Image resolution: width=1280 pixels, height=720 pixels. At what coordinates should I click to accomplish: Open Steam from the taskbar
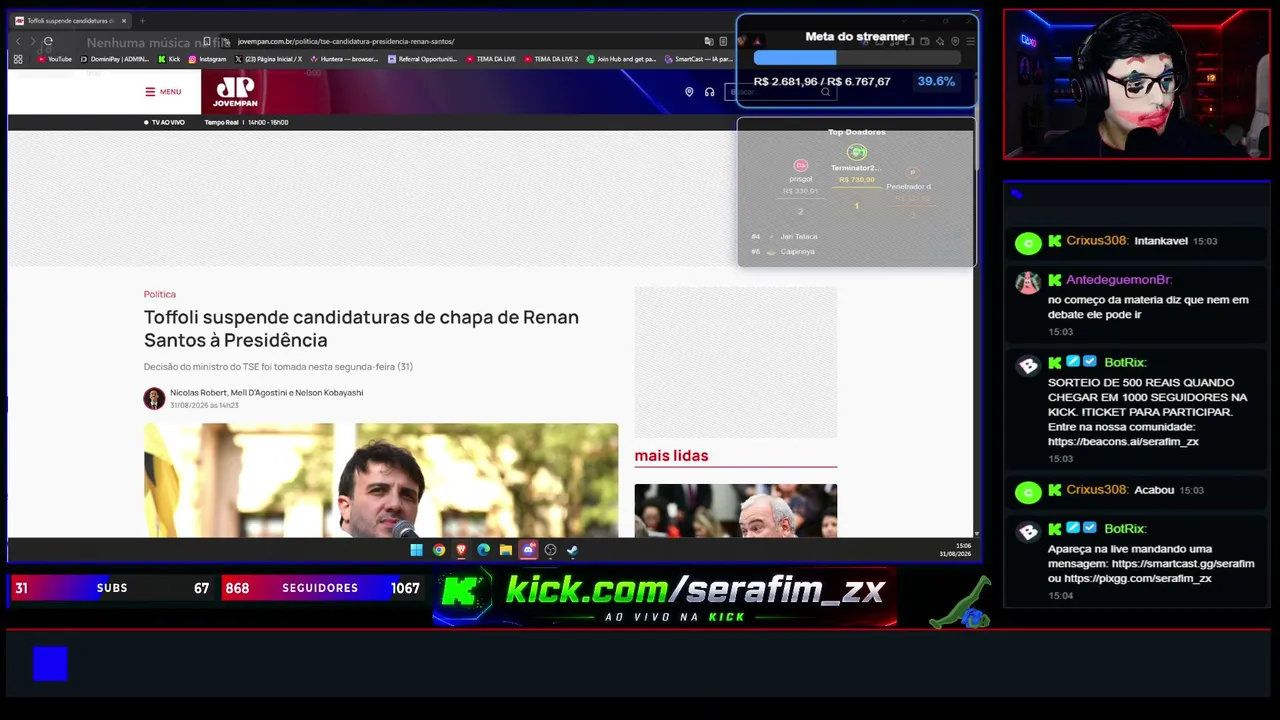pos(572,550)
